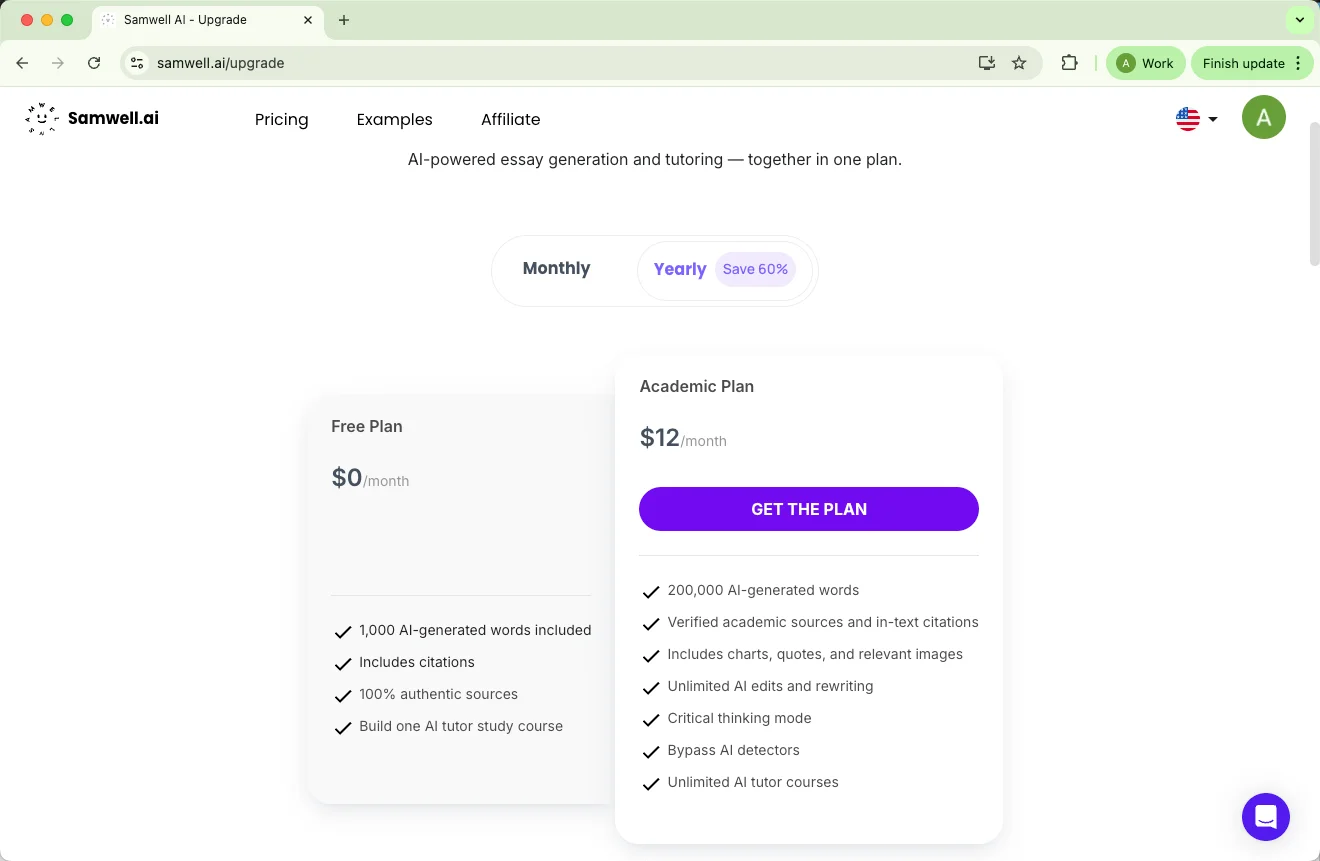Open Chrome's three-dot menu beside Finish update
The width and height of the screenshot is (1320, 861).
[1298, 63]
